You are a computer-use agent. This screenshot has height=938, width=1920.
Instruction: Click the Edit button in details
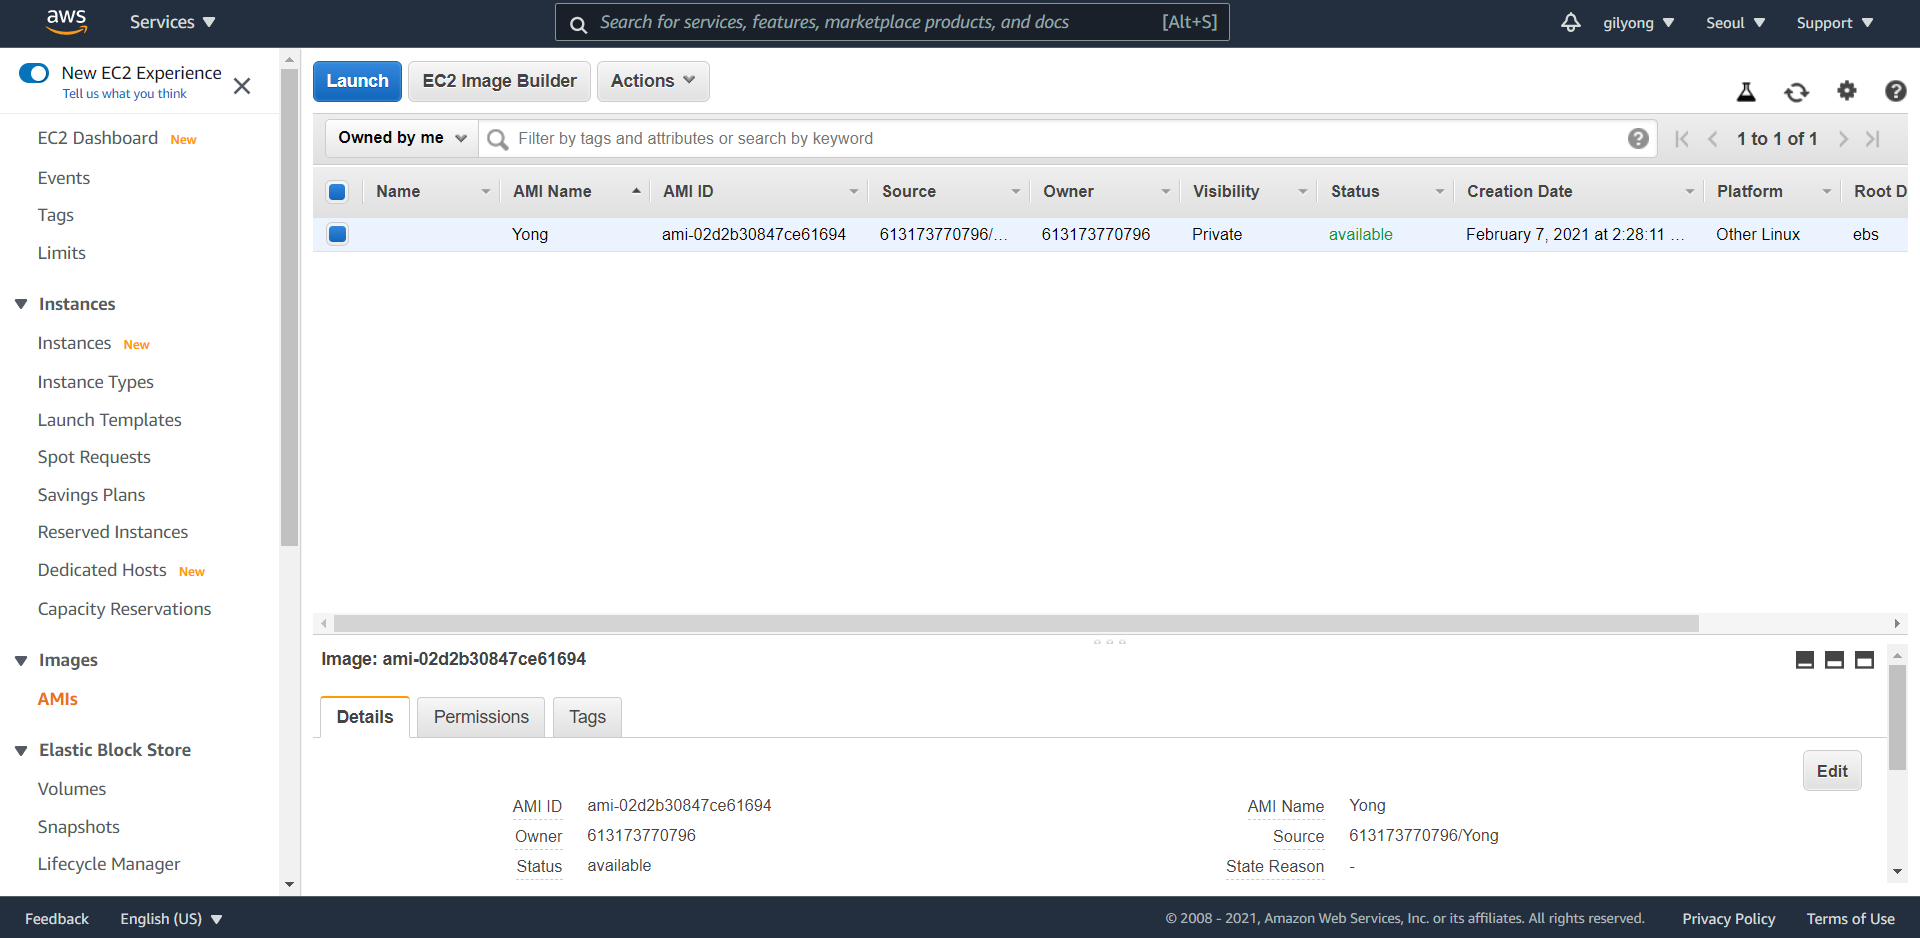pyautogui.click(x=1832, y=771)
